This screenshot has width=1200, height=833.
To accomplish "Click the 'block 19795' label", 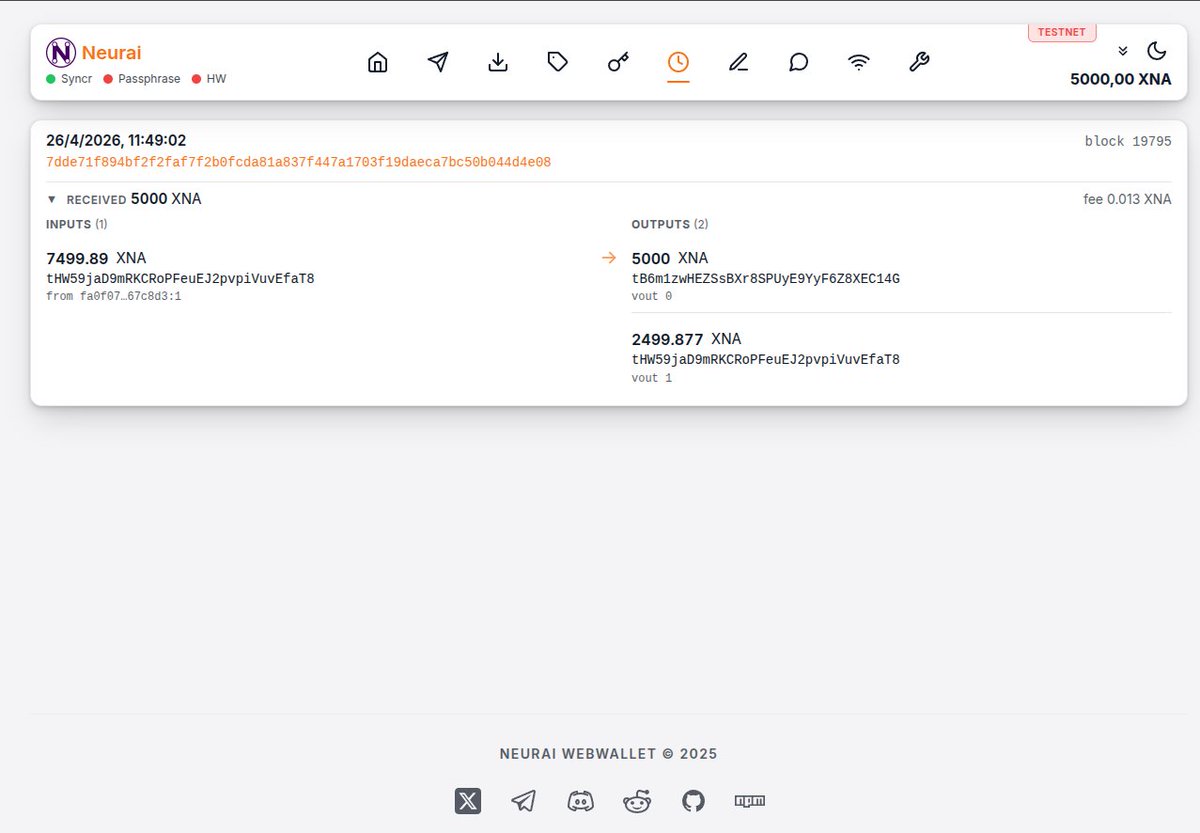I will (x=1128, y=142).
